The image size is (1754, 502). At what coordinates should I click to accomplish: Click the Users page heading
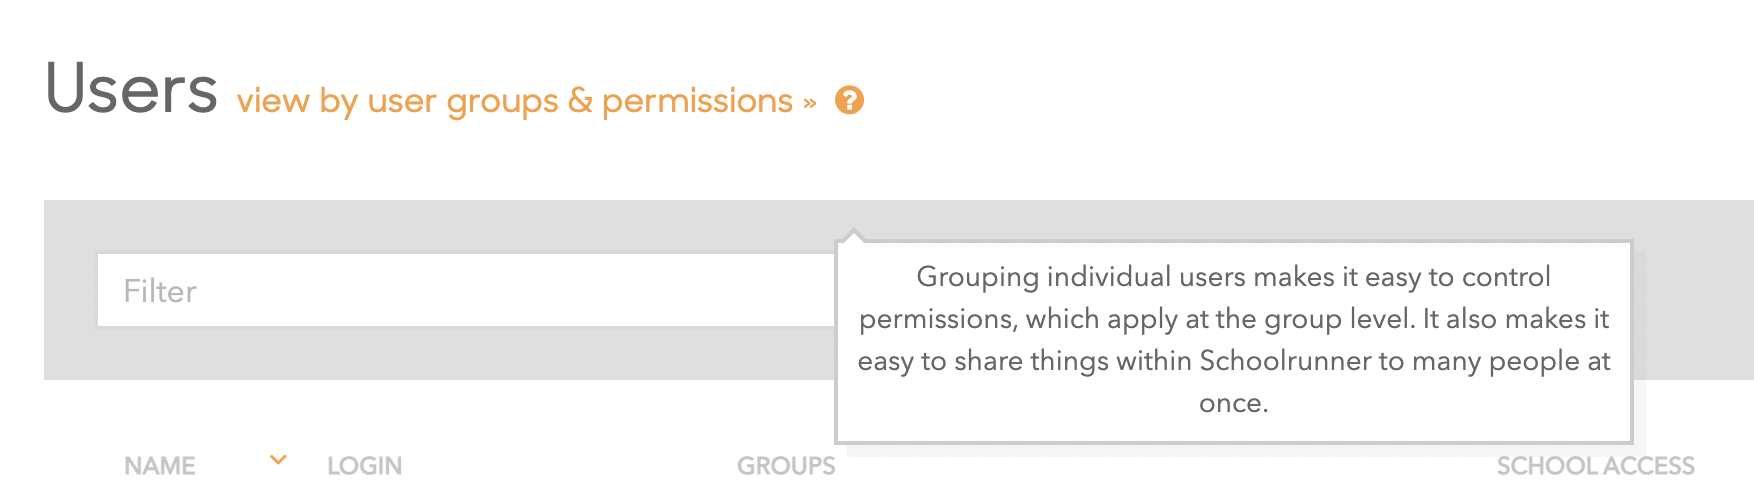131,90
